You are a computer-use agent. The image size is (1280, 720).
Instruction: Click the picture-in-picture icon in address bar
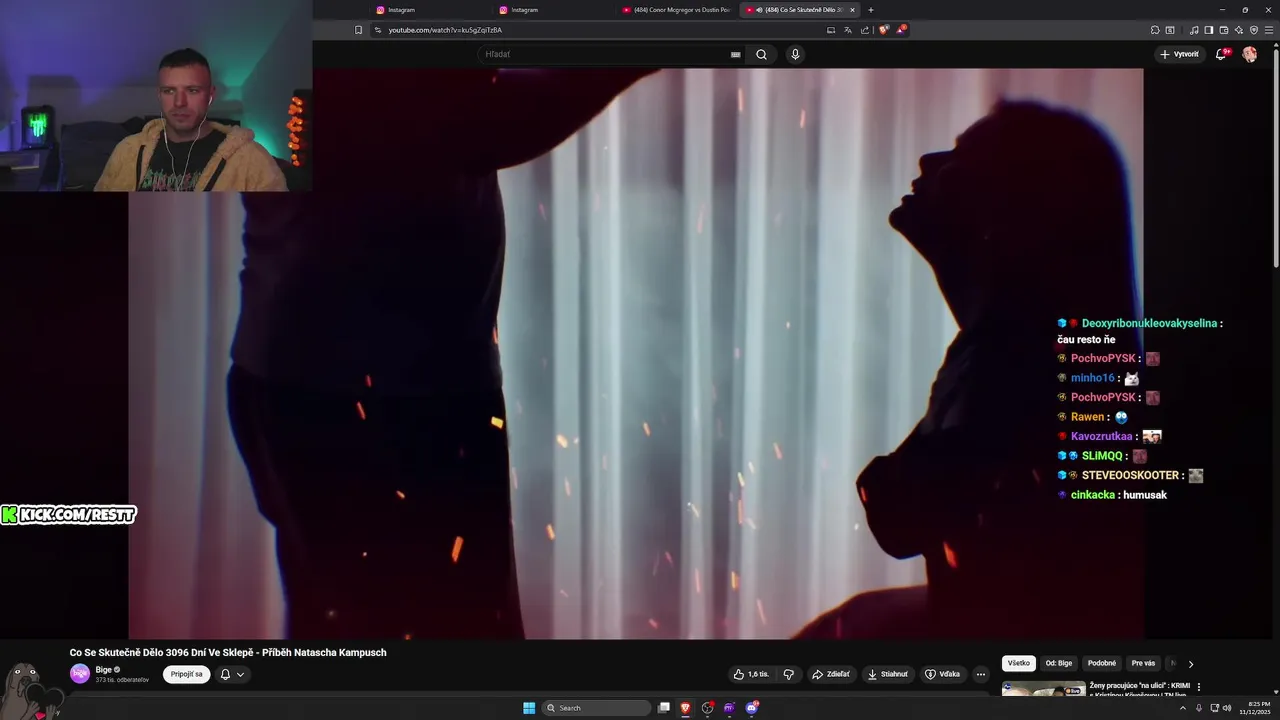click(831, 30)
